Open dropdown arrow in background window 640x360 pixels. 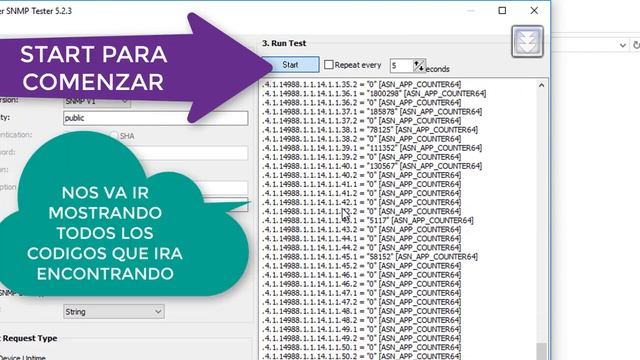622,45
